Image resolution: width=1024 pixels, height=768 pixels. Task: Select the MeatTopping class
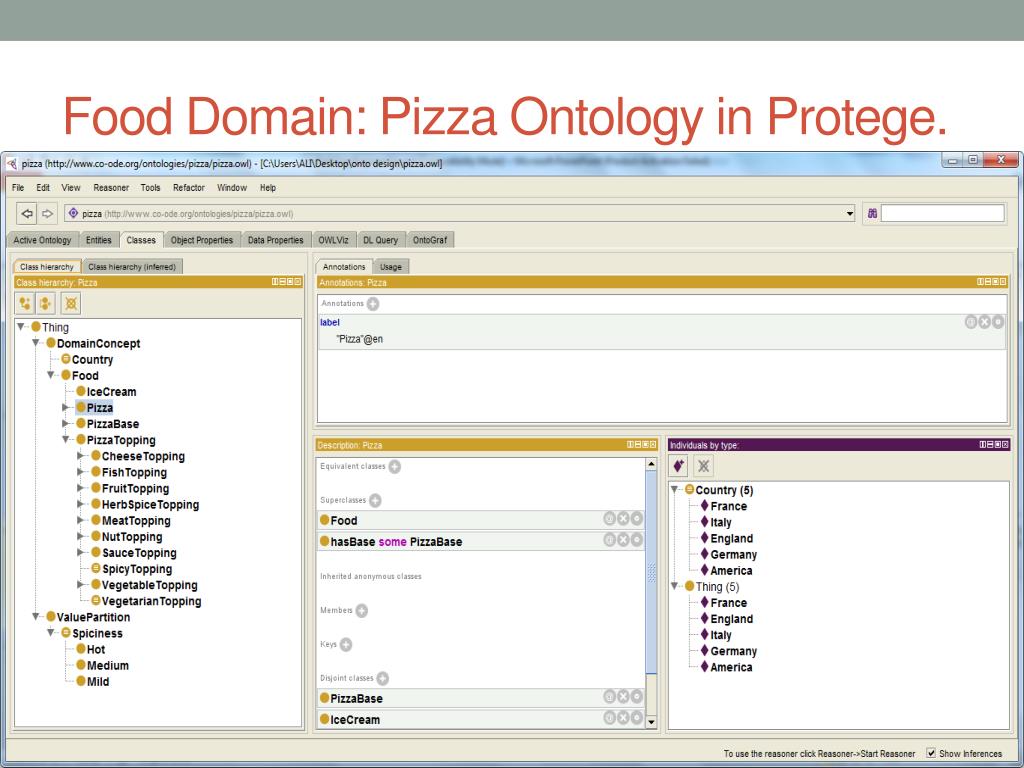pos(136,520)
